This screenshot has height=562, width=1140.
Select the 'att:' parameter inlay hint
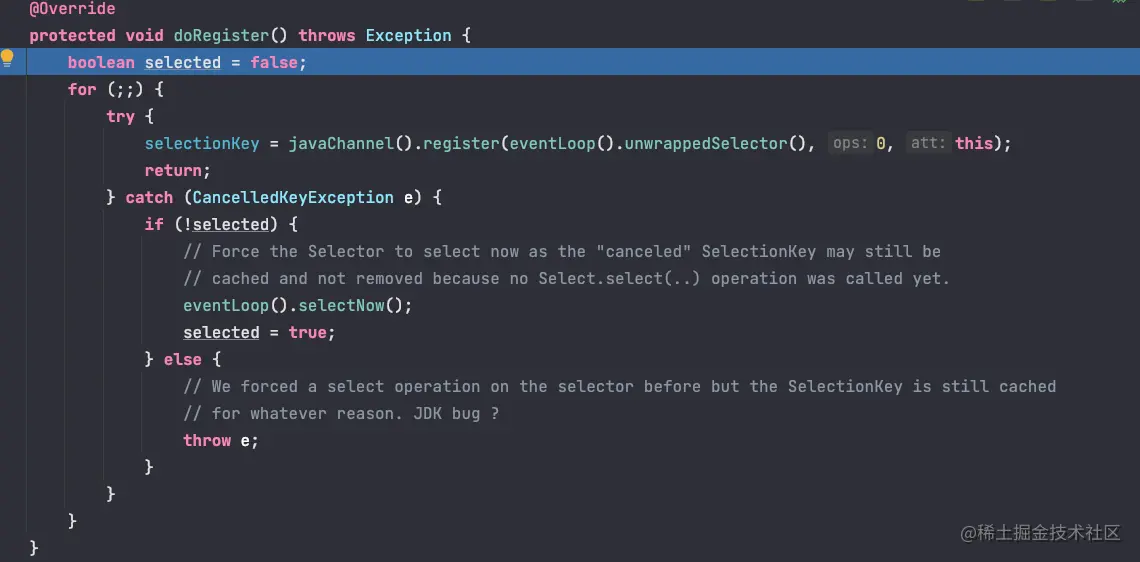coord(929,143)
